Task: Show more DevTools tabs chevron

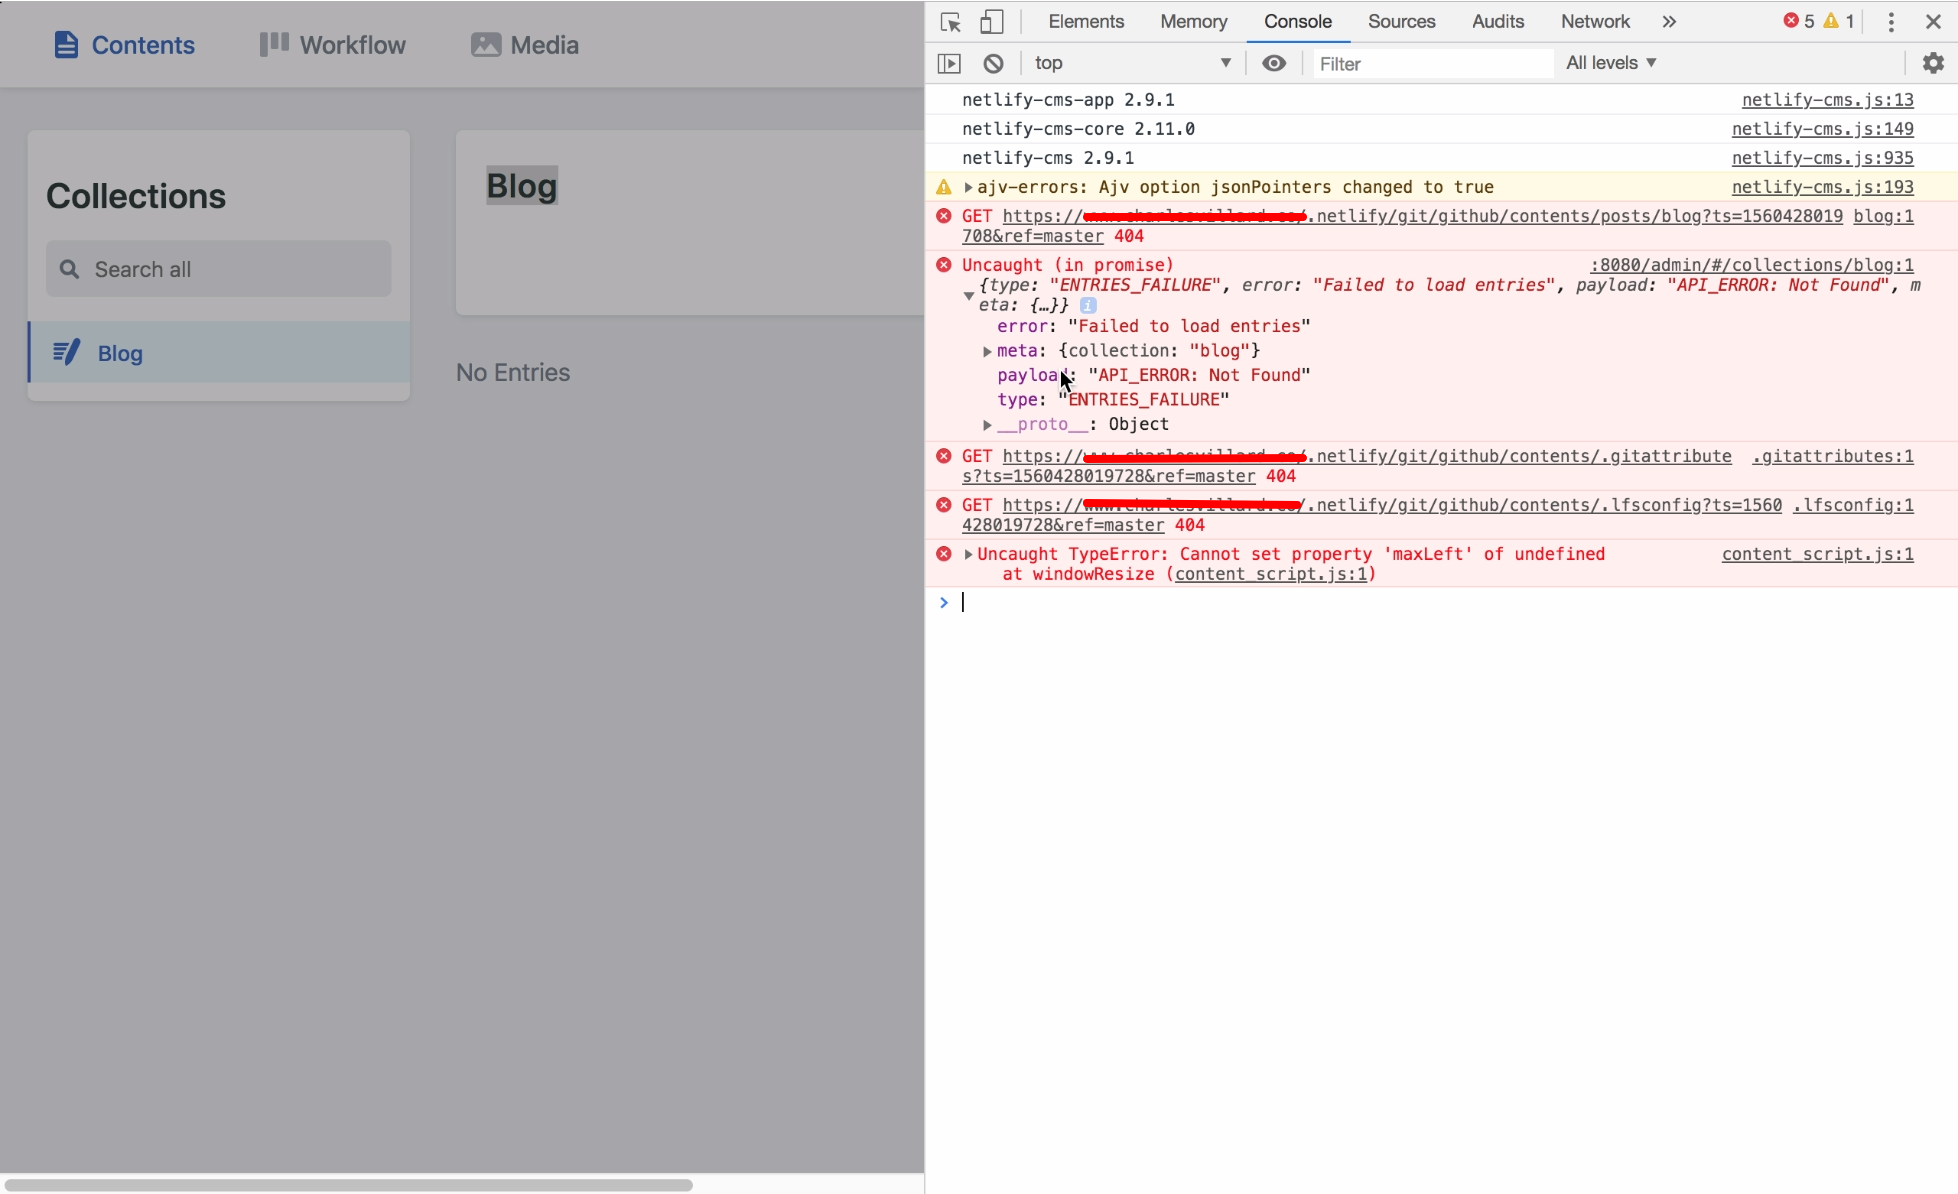Action: (1669, 22)
